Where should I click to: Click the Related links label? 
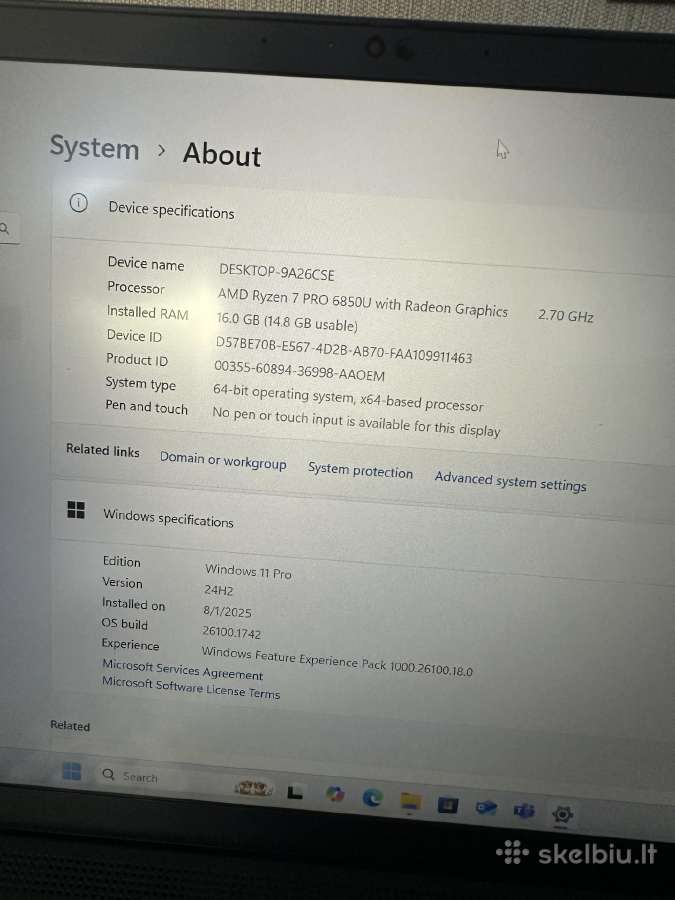(103, 450)
